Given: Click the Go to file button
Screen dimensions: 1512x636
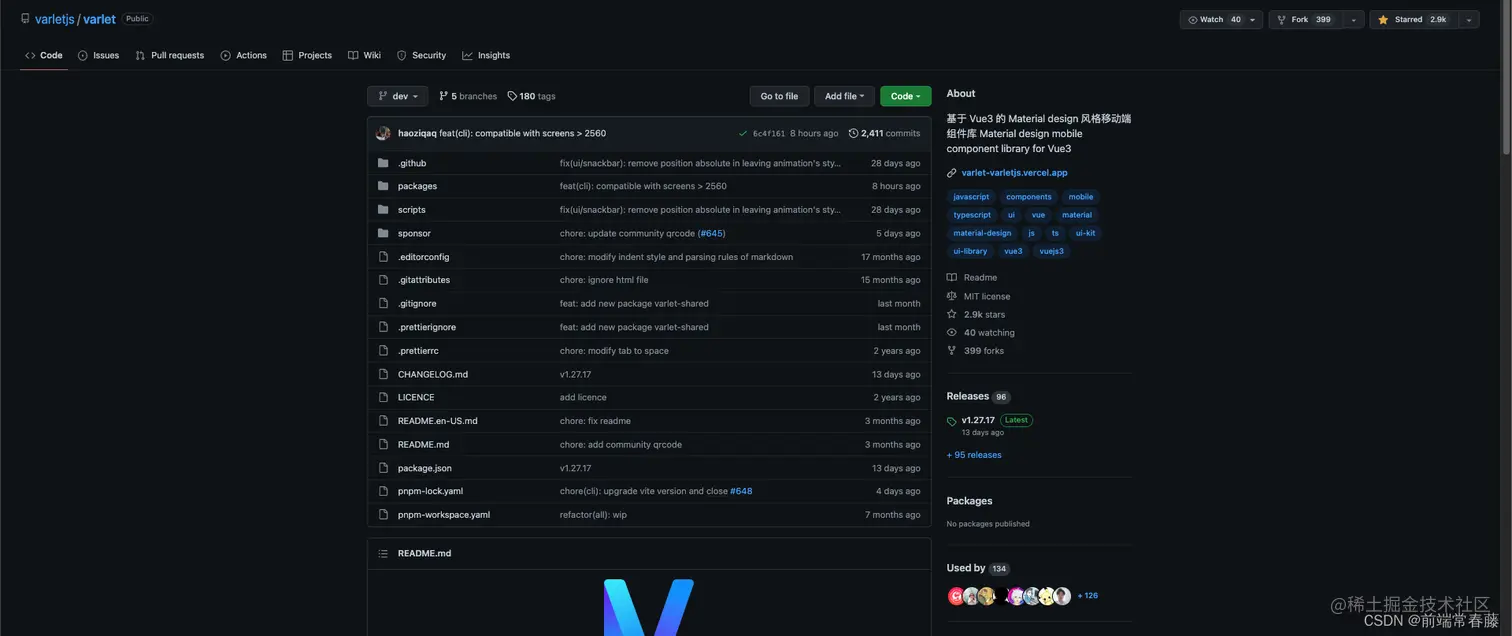Looking at the screenshot, I should [x=779, y=96].
